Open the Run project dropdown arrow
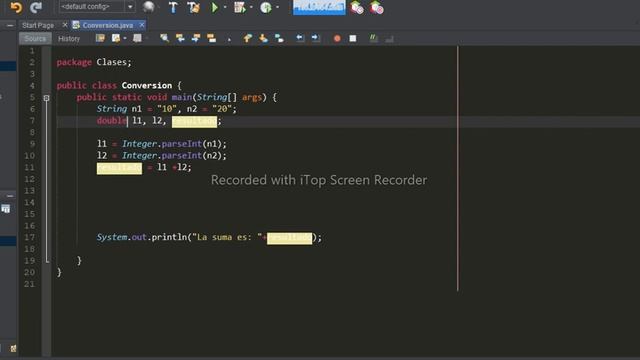The width and height of the screenshot is (640, 360). point(225,7)
